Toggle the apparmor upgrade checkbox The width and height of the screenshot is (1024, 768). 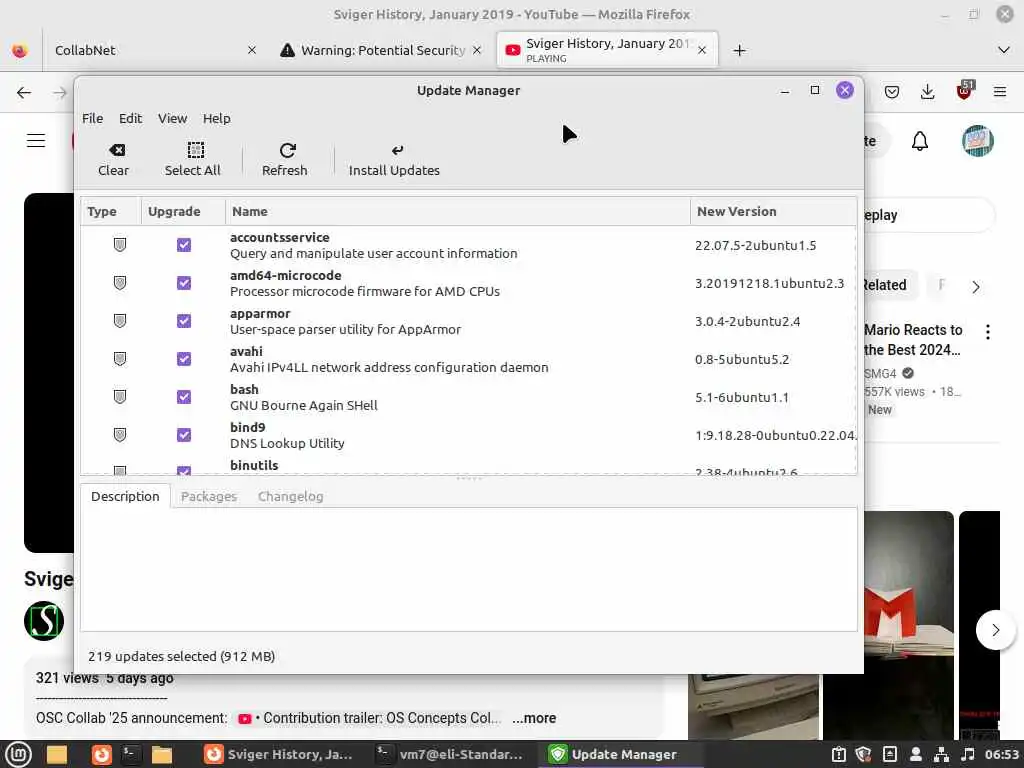click(x=184, y=321)
